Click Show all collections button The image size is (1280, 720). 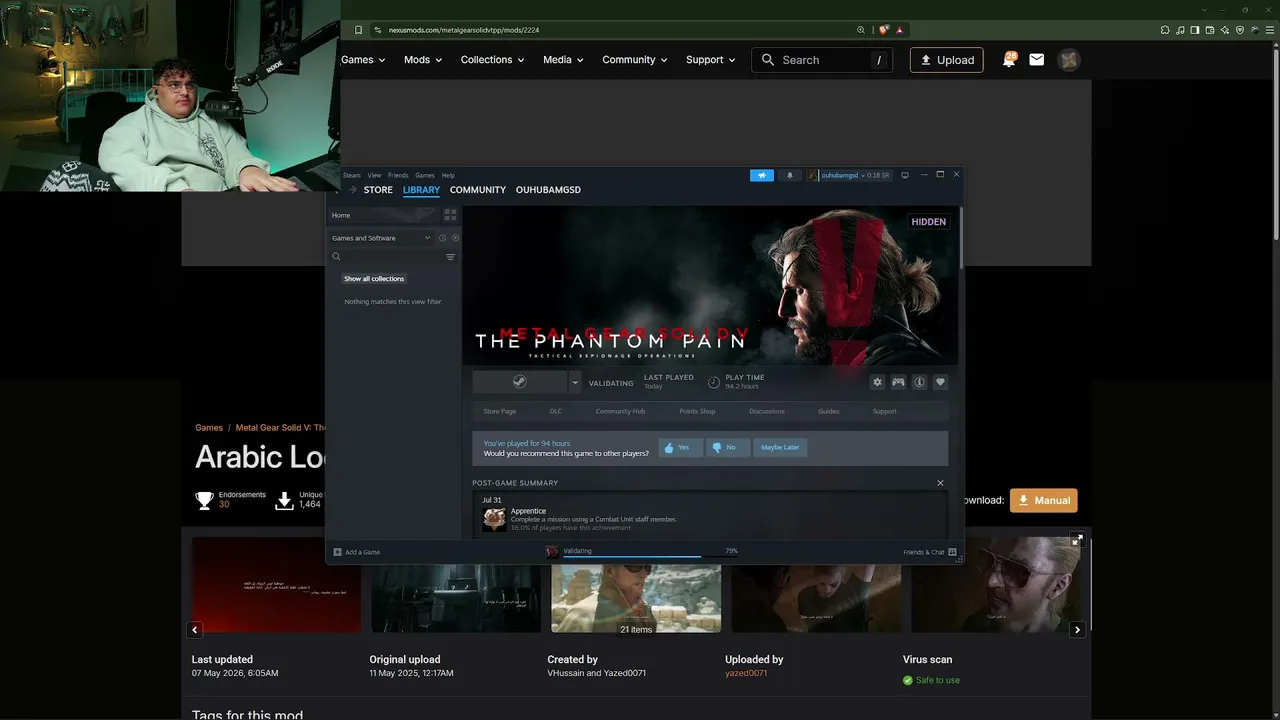pos(374,279)
